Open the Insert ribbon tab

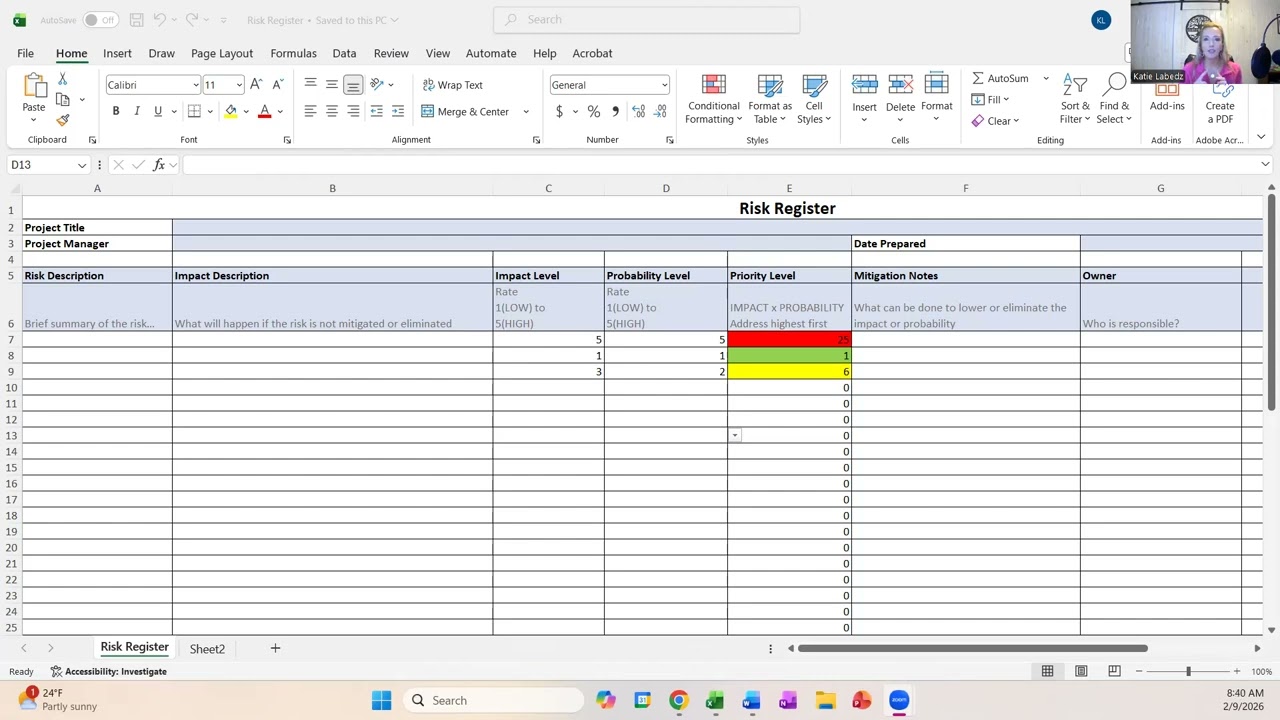click(x=117, y=53)
